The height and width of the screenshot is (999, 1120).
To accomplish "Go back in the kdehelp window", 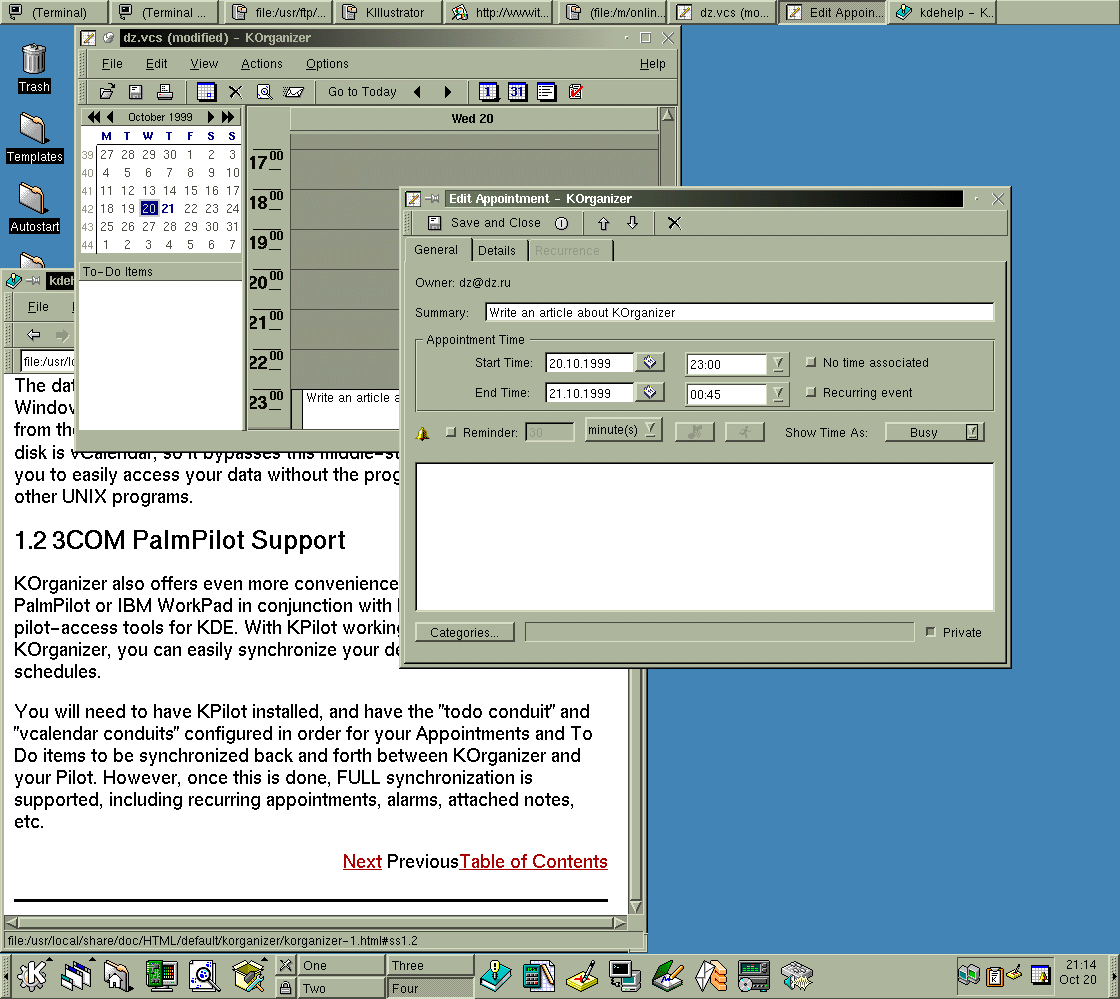I will click(x=33, y=334).
